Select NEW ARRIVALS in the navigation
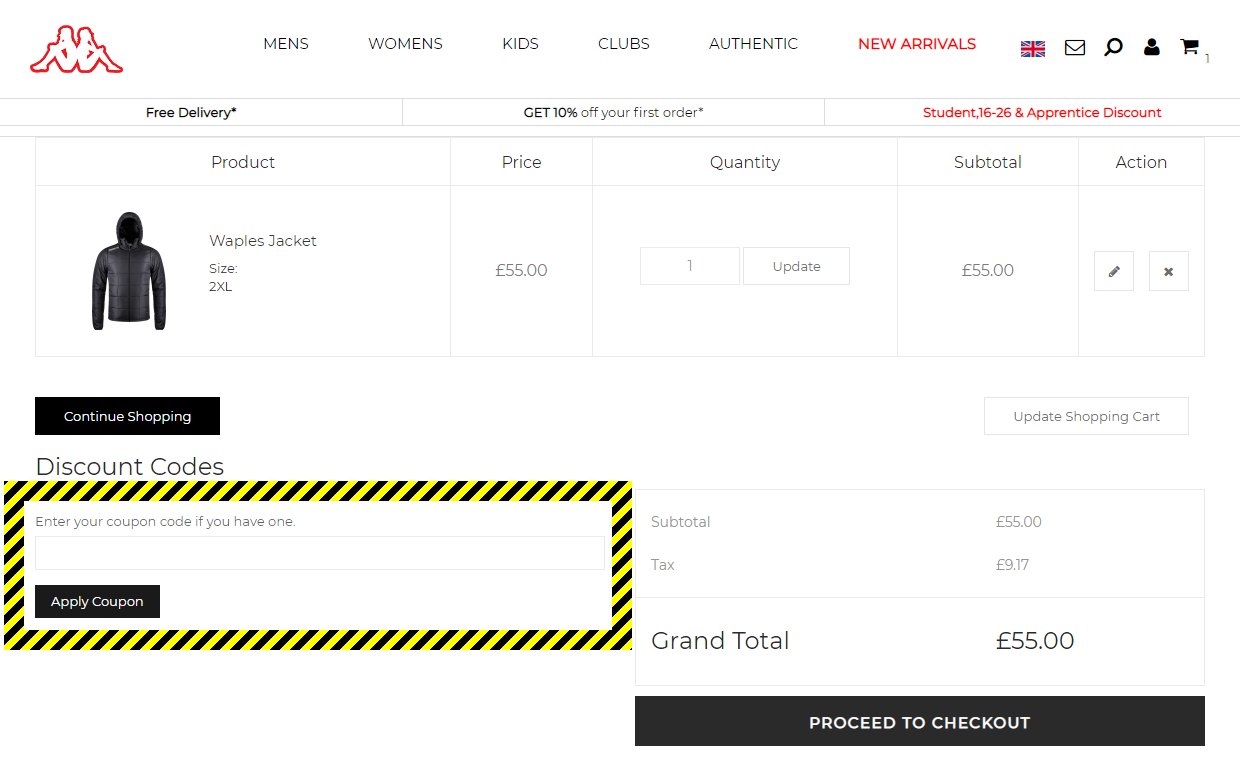This screenshot has width=1240, height=780. [916, 44]
